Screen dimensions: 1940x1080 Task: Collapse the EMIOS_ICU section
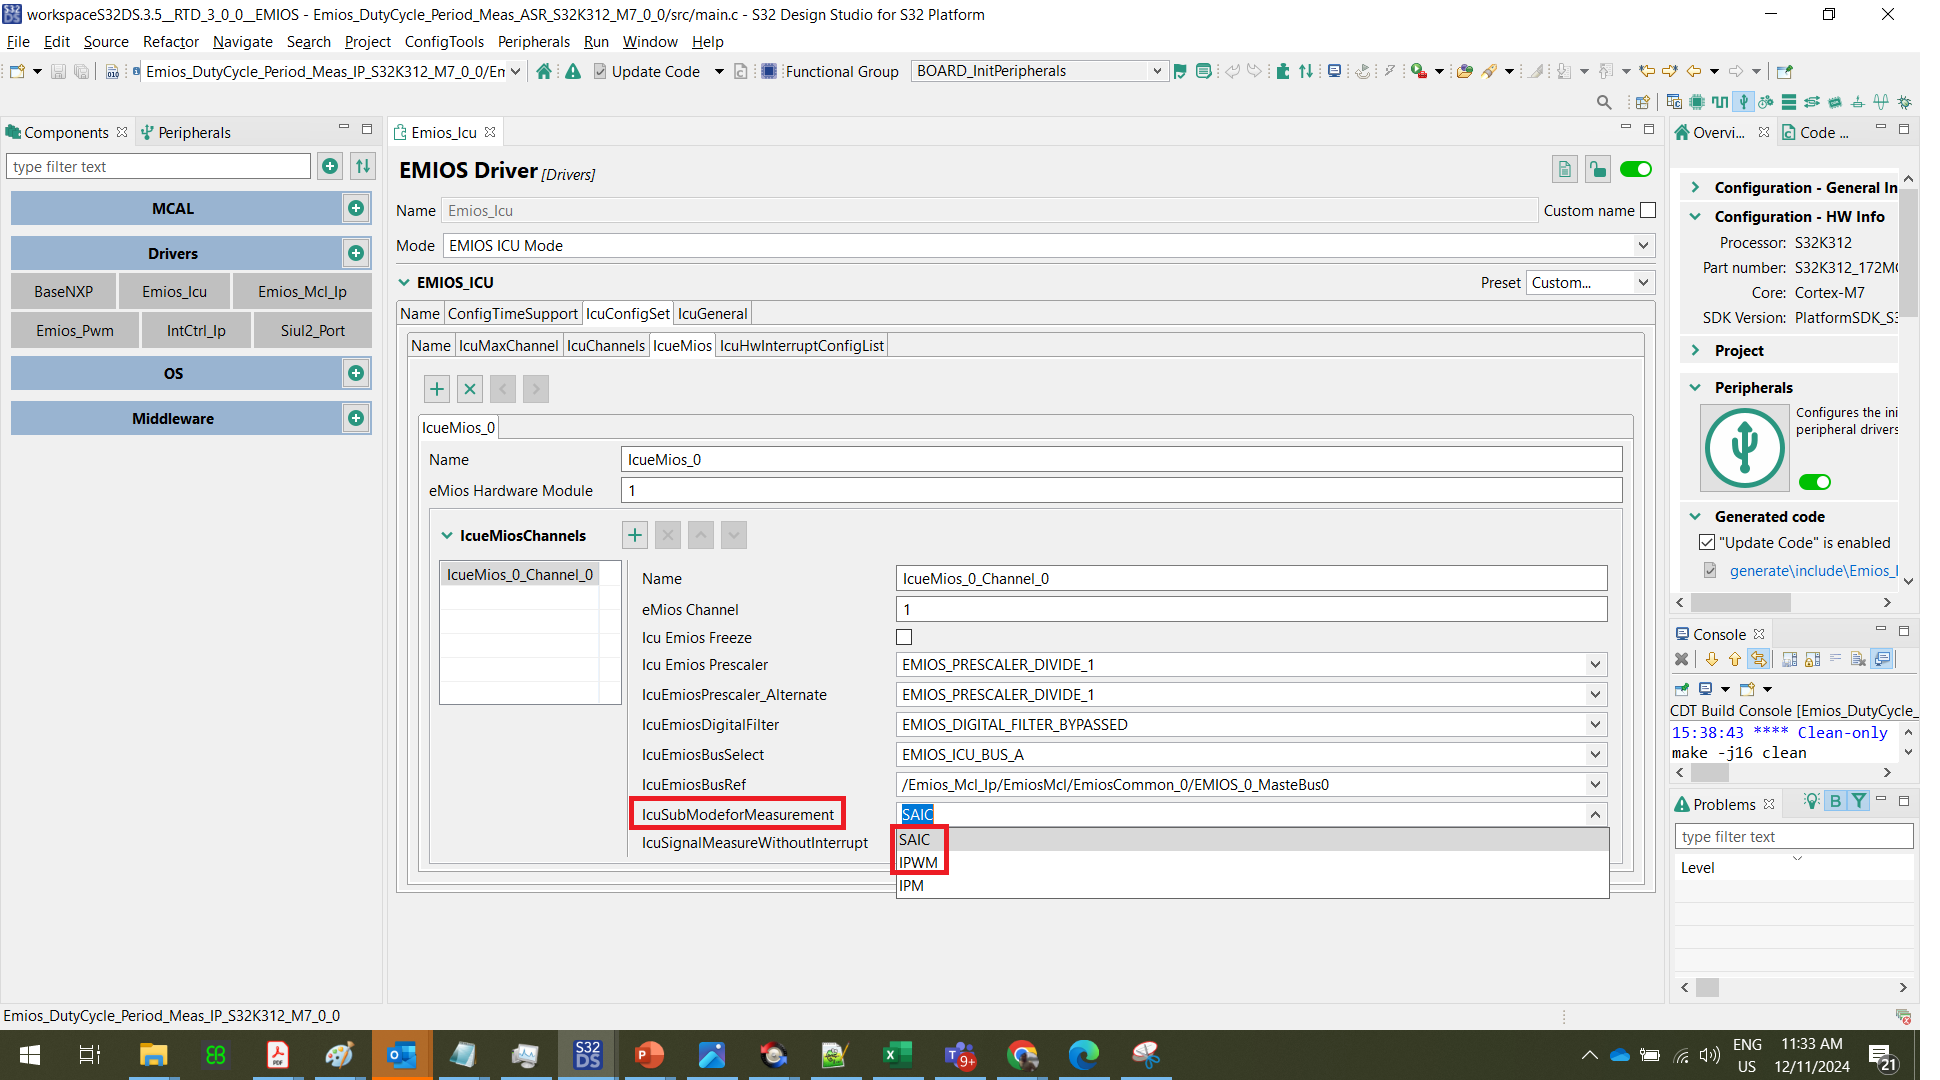pyautogui.click(x=404, y=283)
